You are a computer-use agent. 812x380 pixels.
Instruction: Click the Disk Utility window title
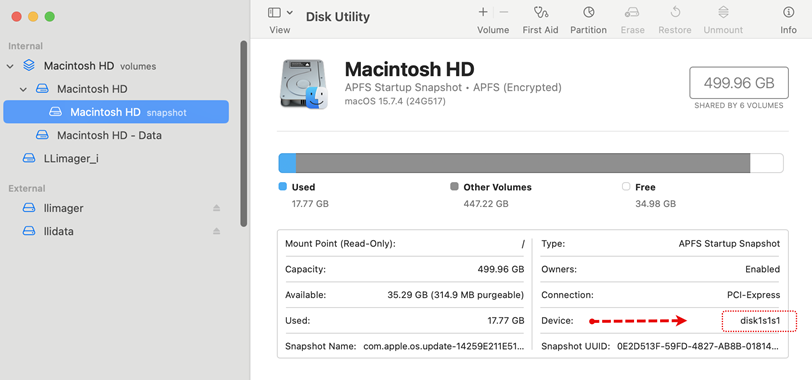[338, 17]
